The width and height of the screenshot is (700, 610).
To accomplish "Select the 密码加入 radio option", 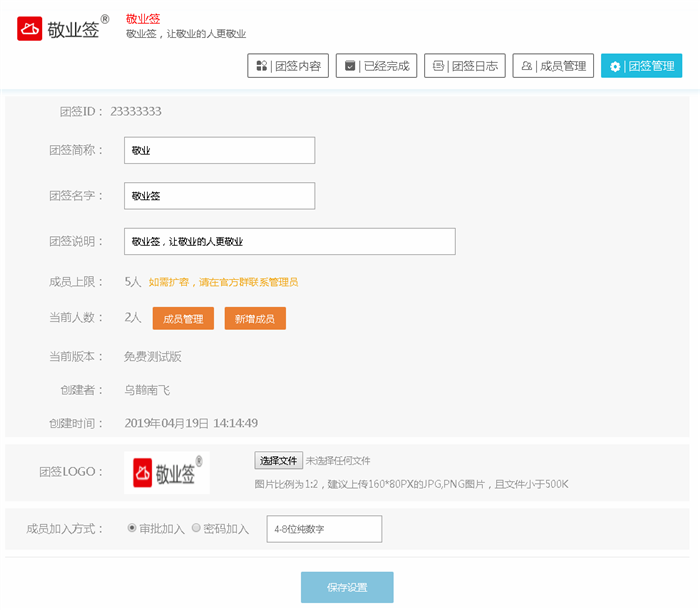I will [196, 528].
